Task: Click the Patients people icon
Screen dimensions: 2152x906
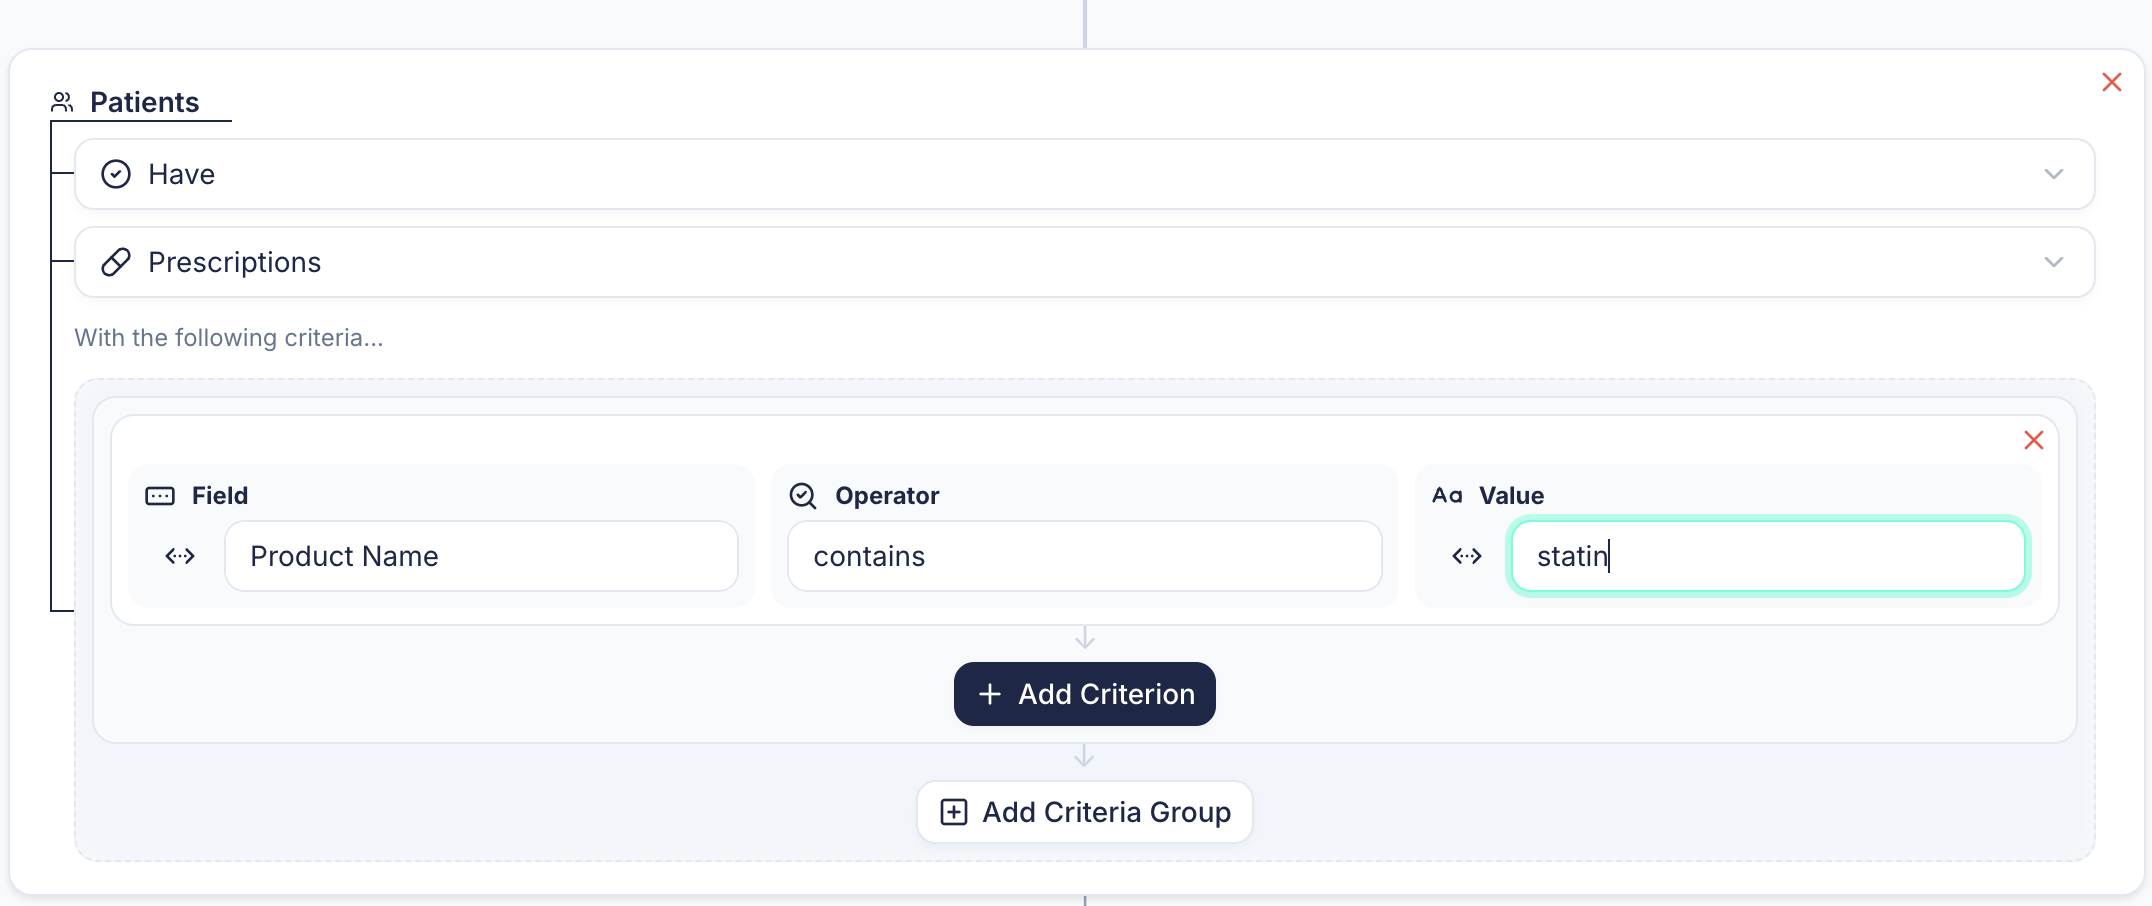Action: (62, 102)
